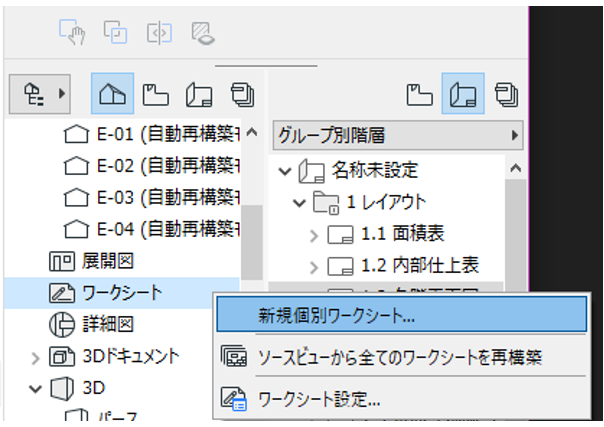Click the left tree scroll-up arrow
Image resolution: width=604 pixels, height=427 pixels.
coord(252,133)
